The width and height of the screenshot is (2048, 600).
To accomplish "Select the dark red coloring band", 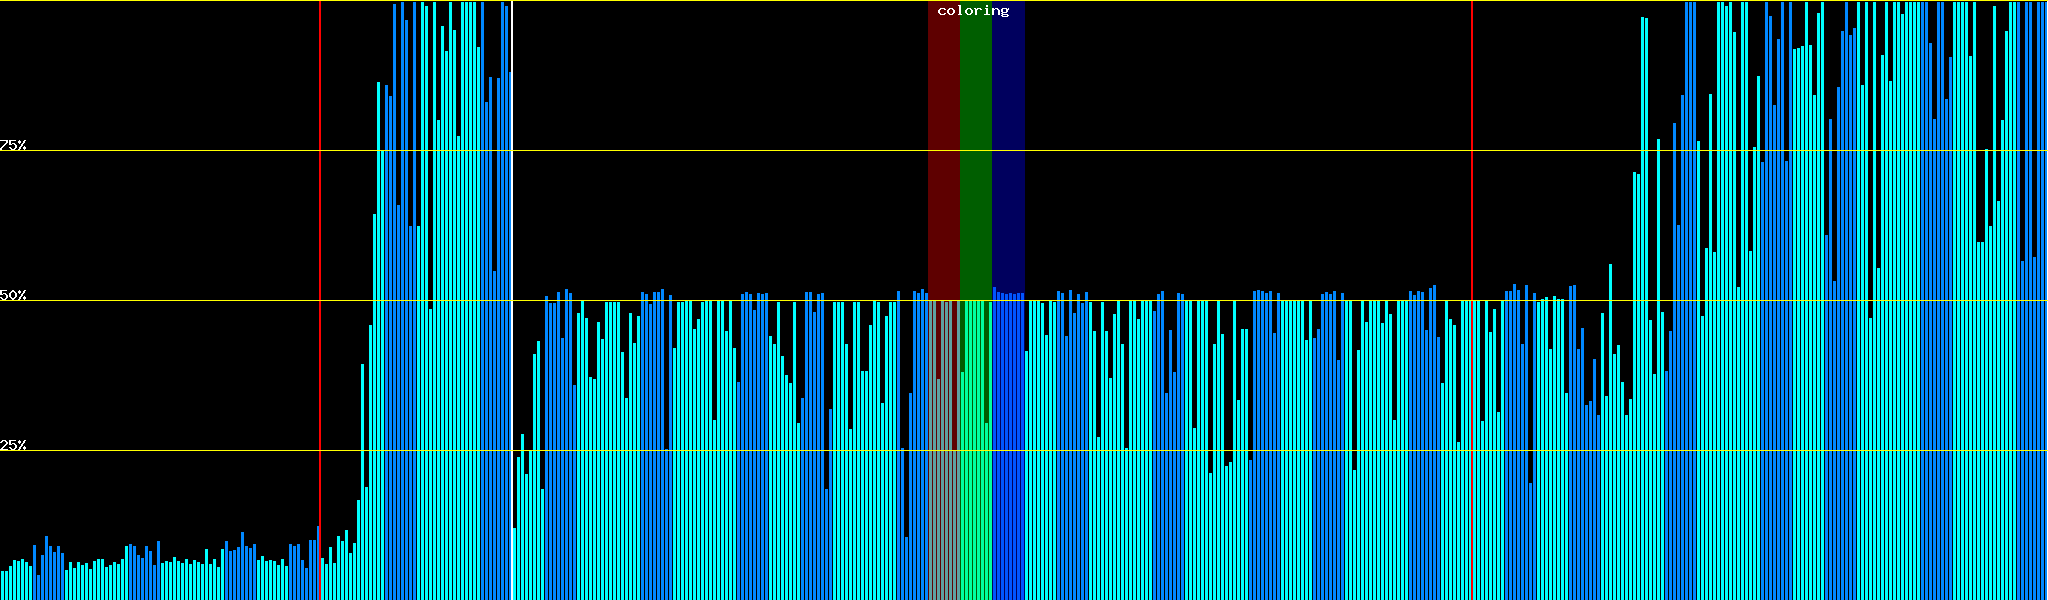I will pyautogui.click(x=943, y=150).
